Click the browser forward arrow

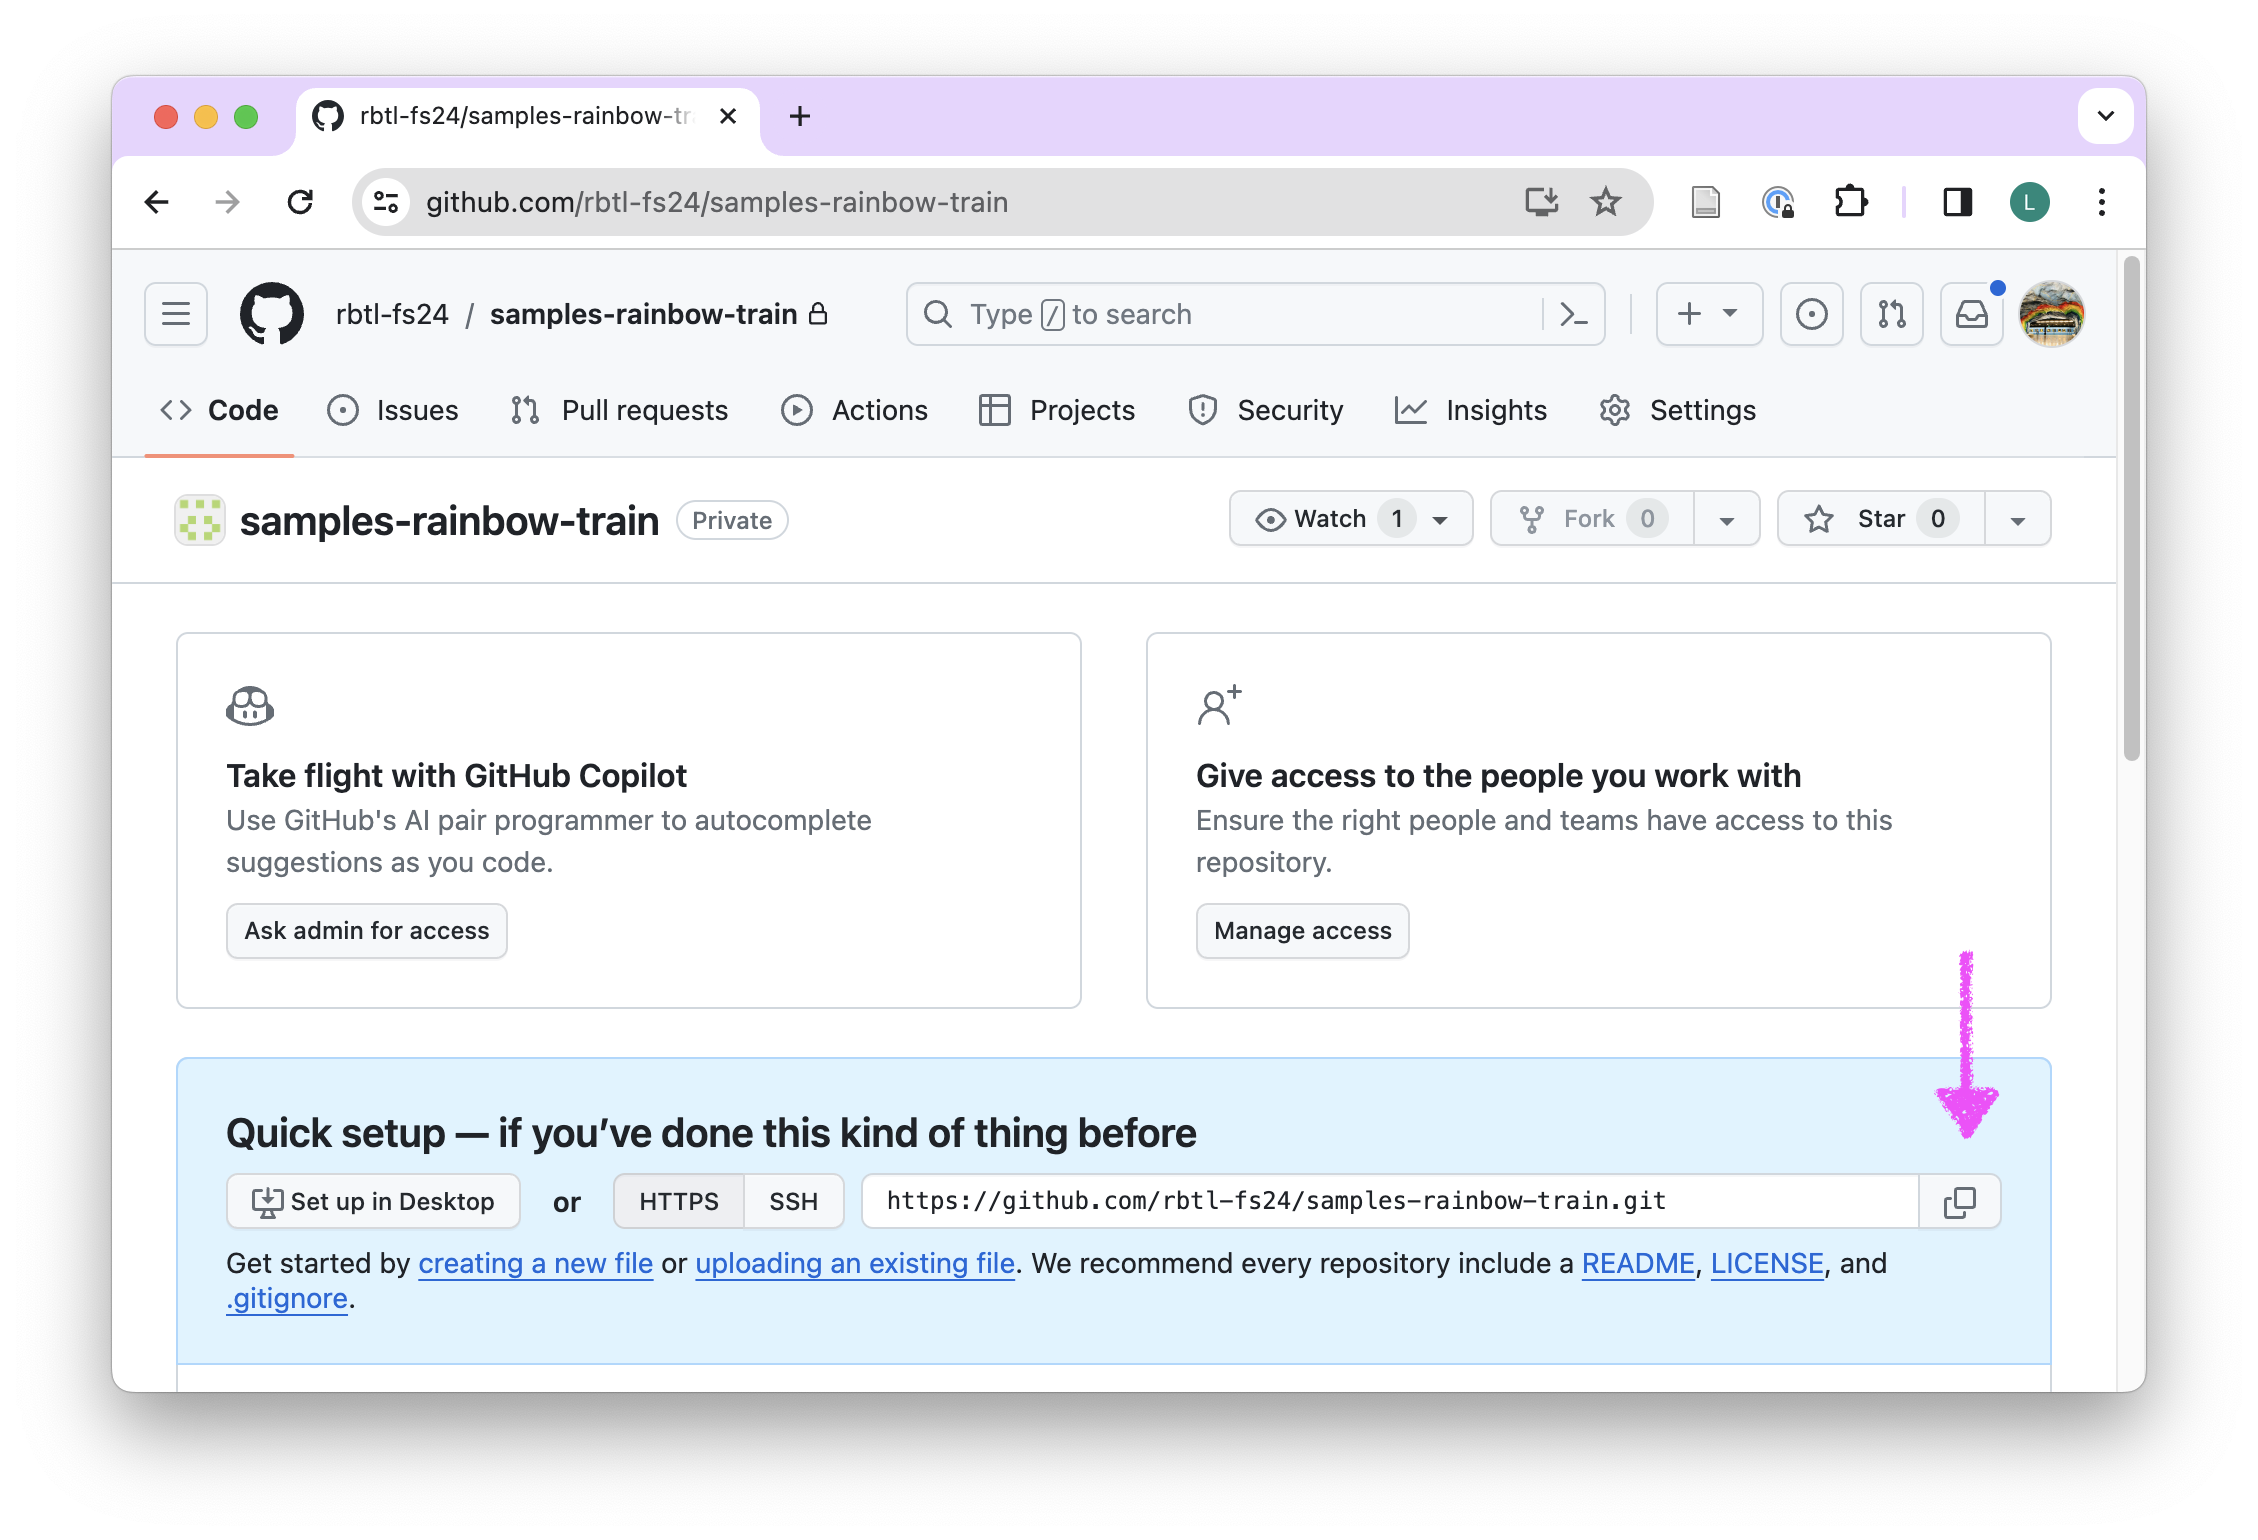point(228,202)
